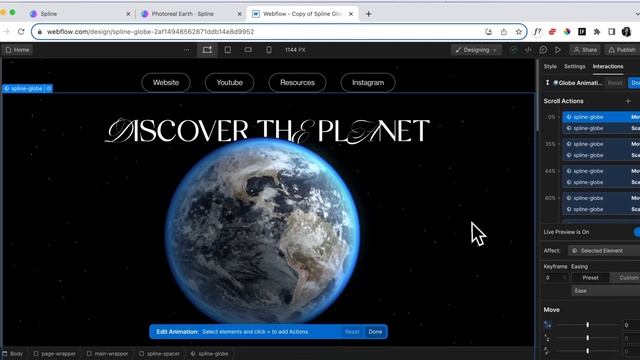Click the Move X value input field

pos(631,325)
